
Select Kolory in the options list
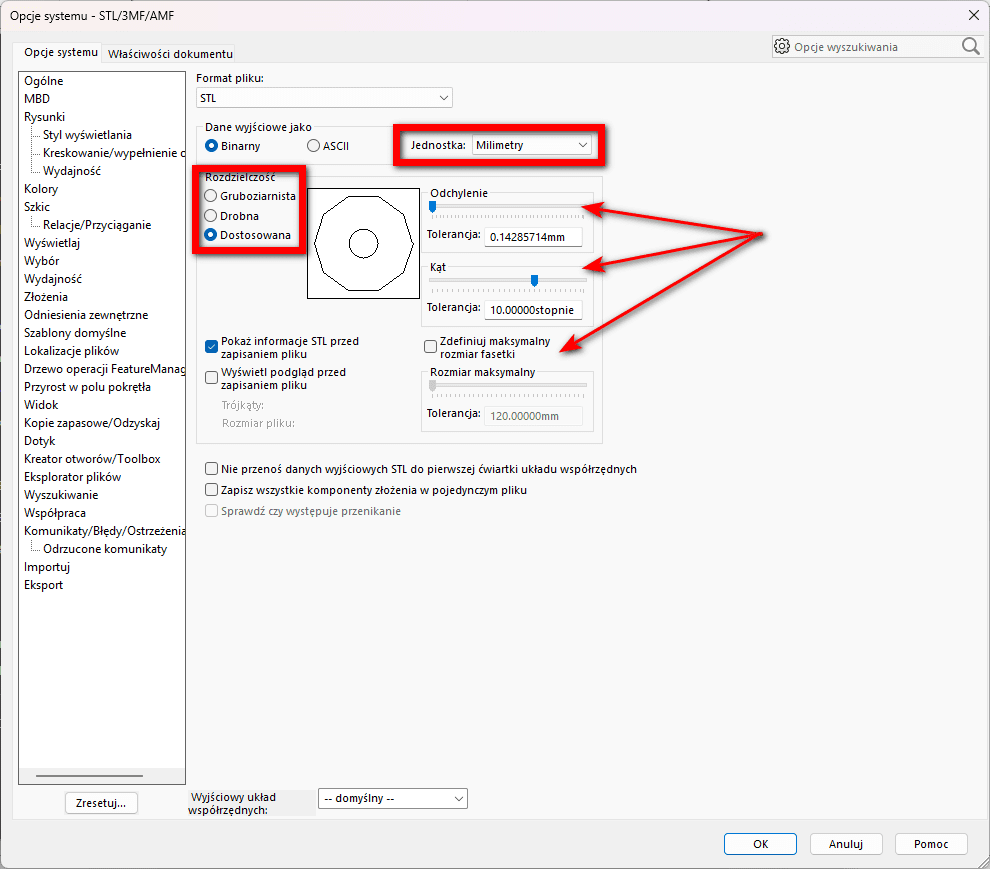[x=41, y=189]
